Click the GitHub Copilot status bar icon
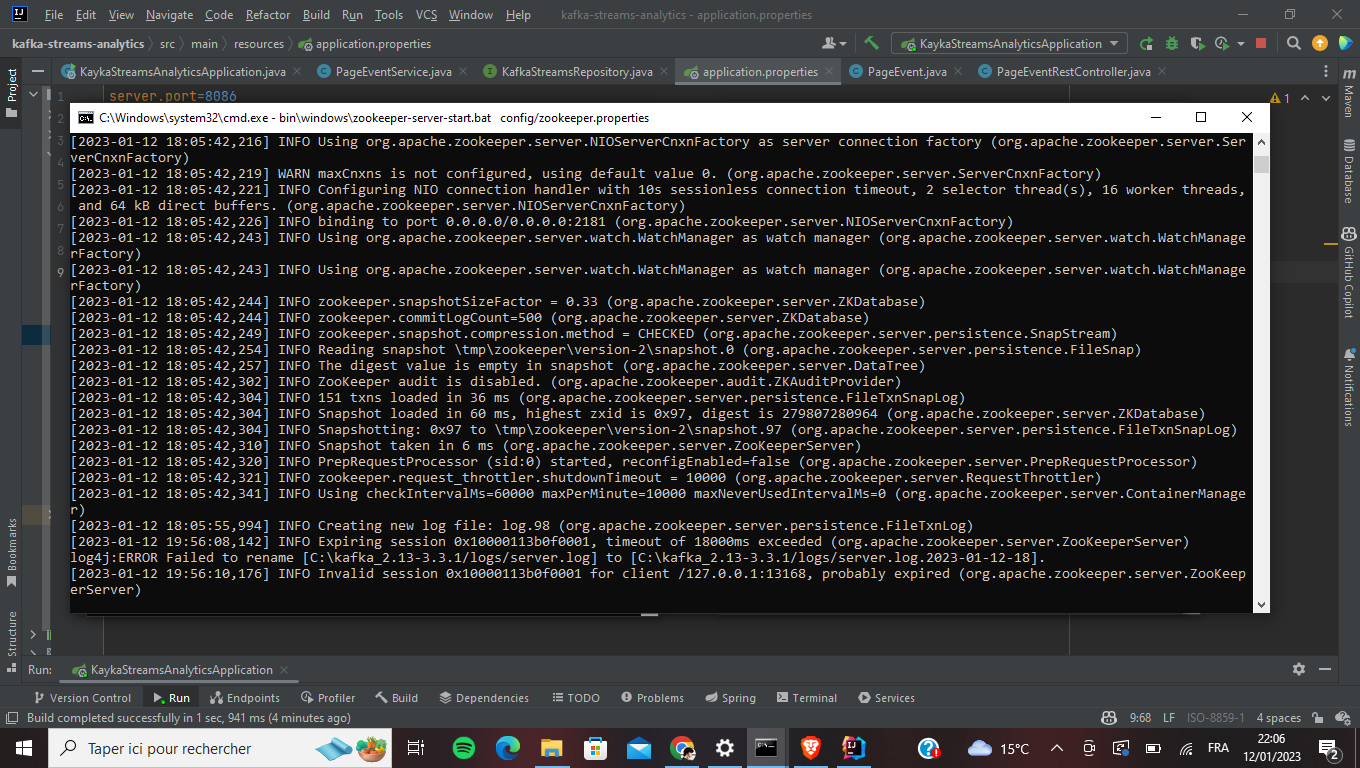This screenshot has width=1360, height=768. tap(1109, 718)
